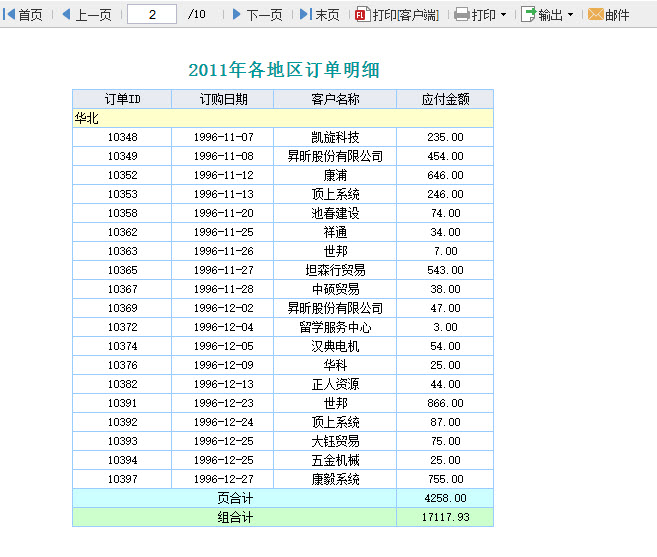Click the 客户名称 column header
This screenshot has height=557, width=657.
[x=335, y=99]
